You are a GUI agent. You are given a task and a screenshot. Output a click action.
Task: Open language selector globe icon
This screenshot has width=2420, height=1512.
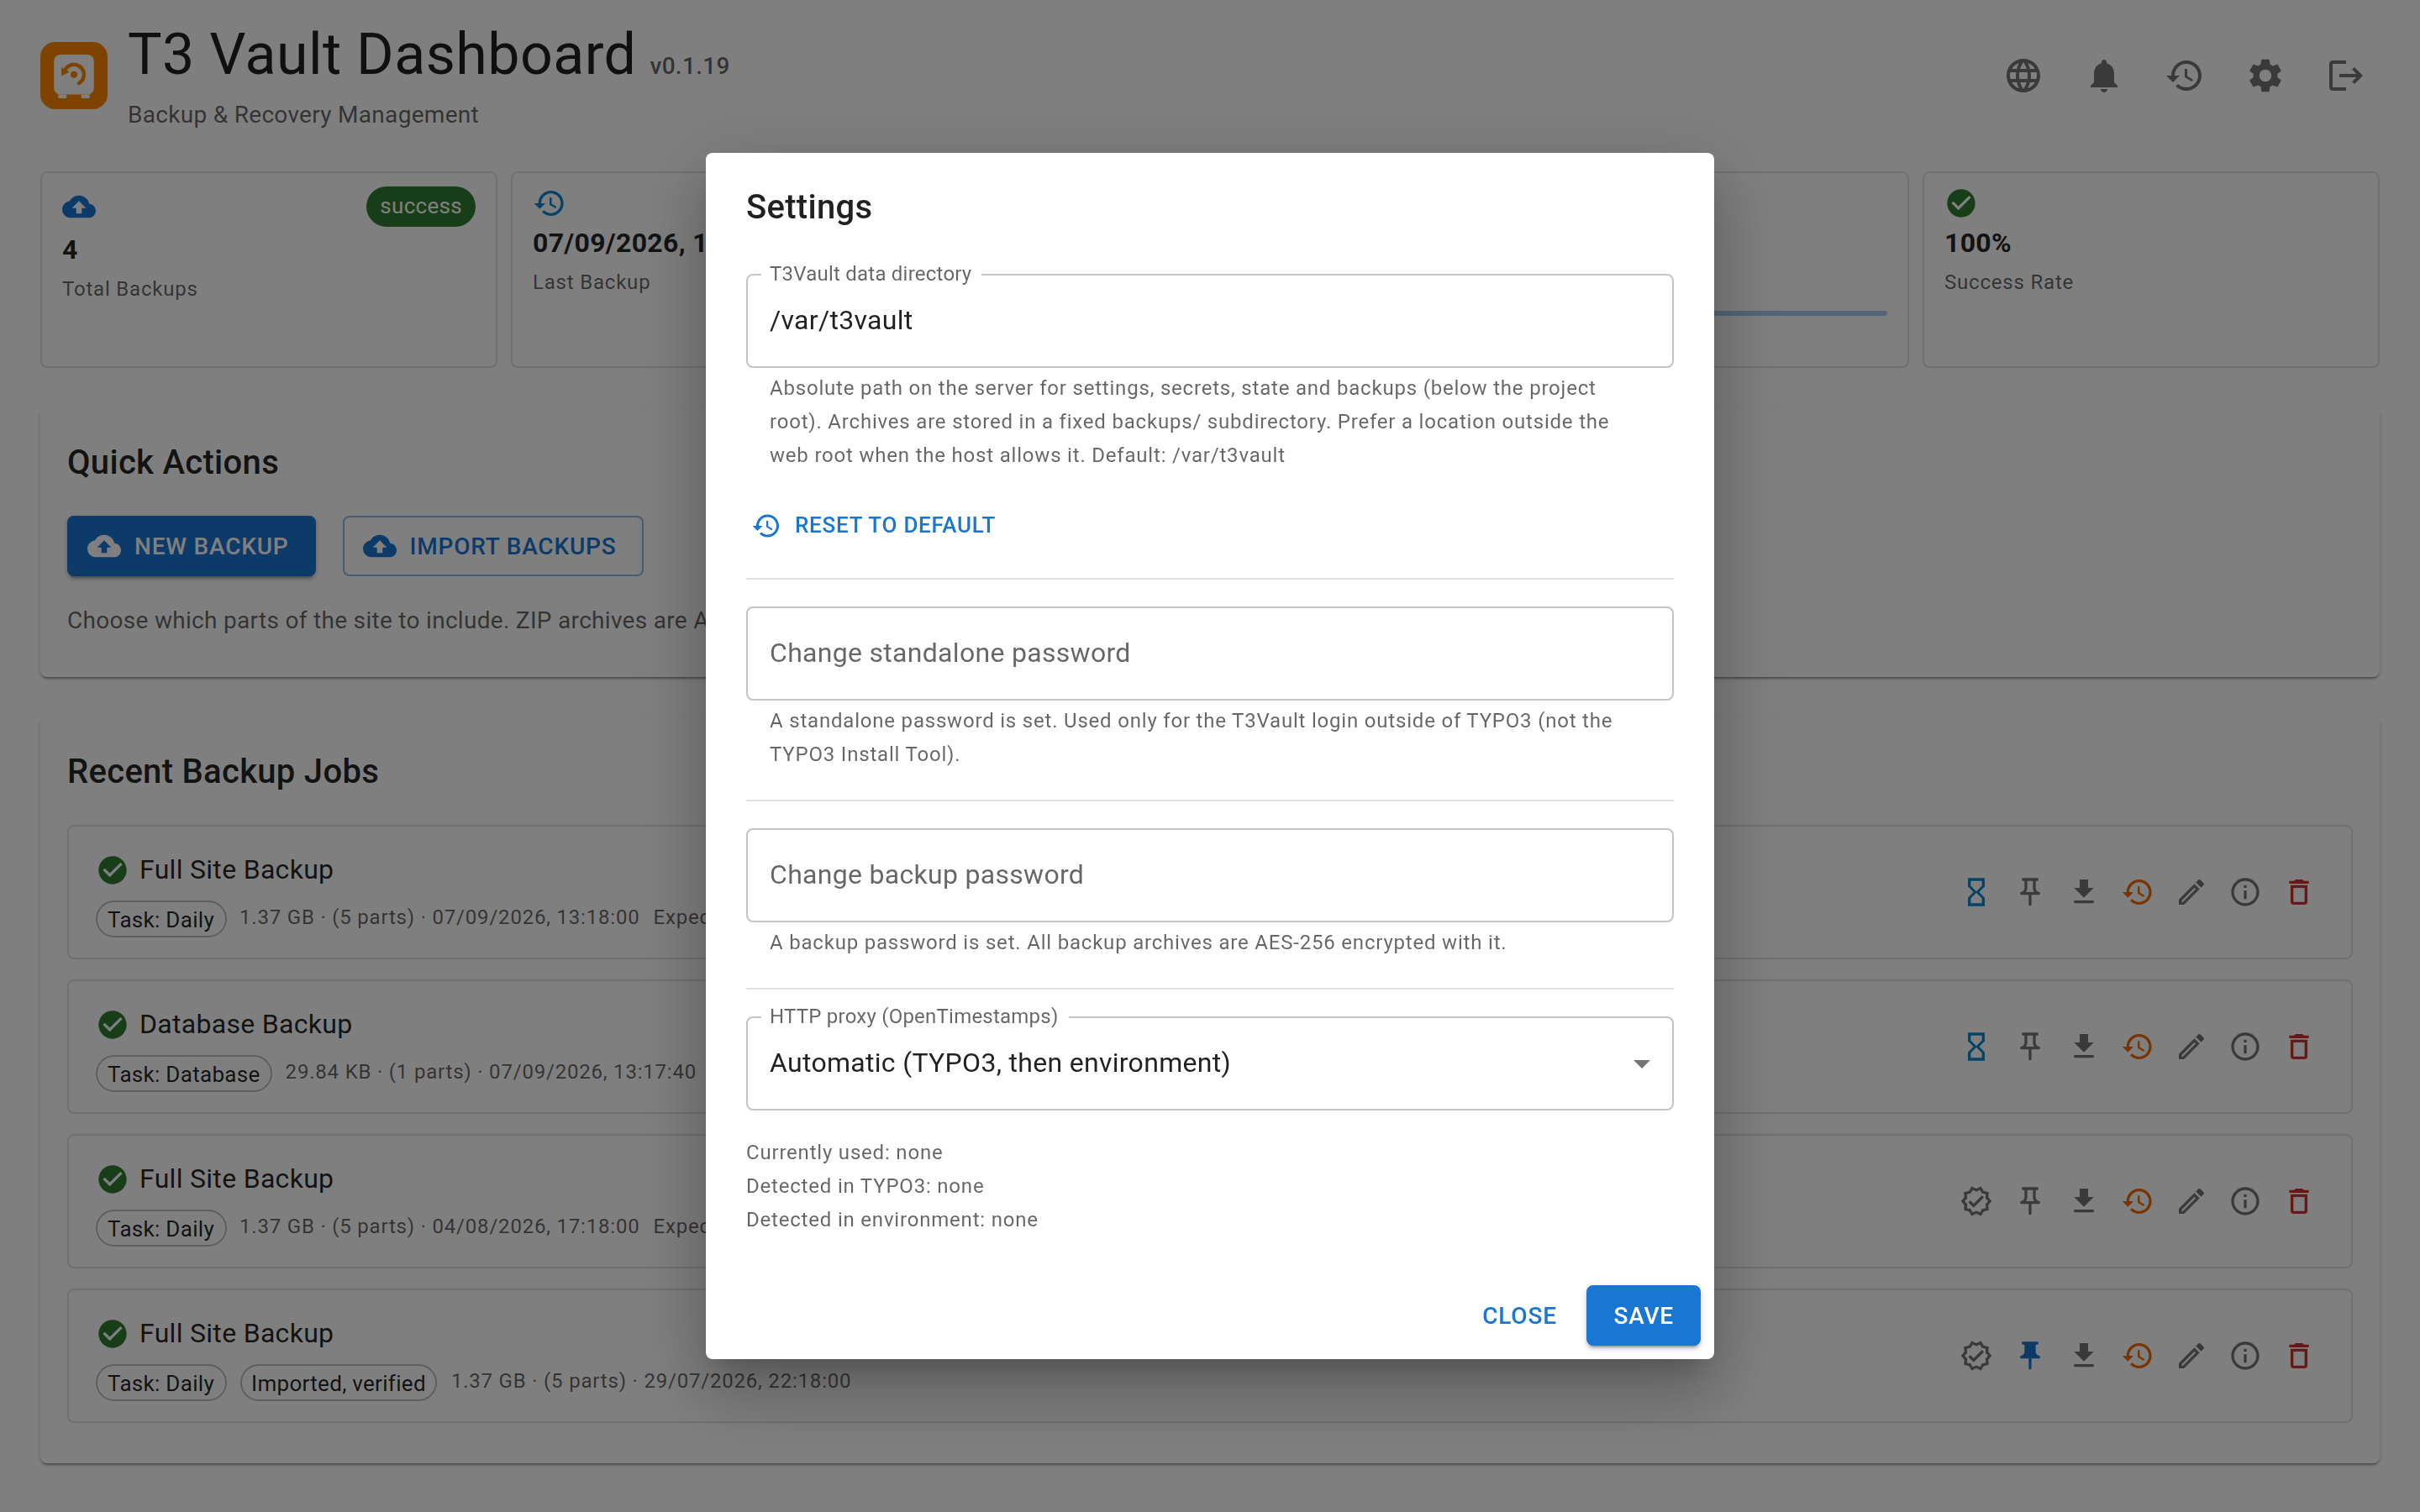[x=2023, y=76]
